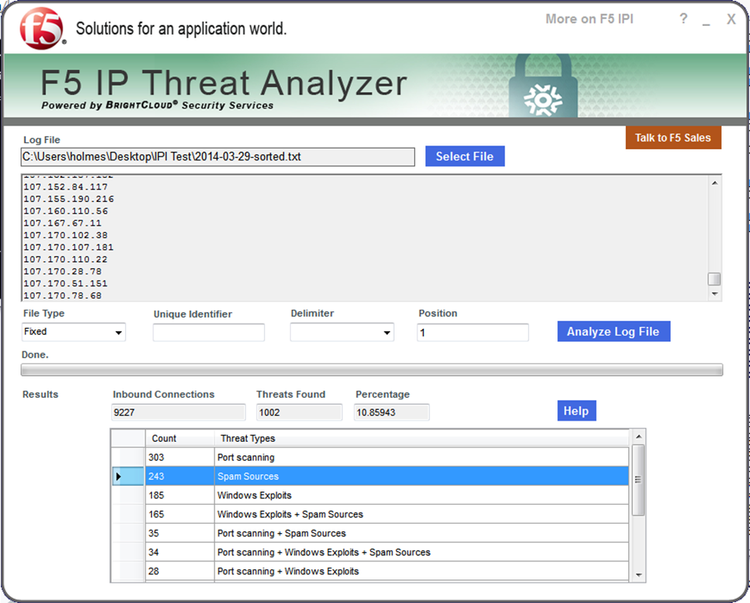The image size is (750, 603).
Task: Click the Select File button
Action: click(465, 156)
